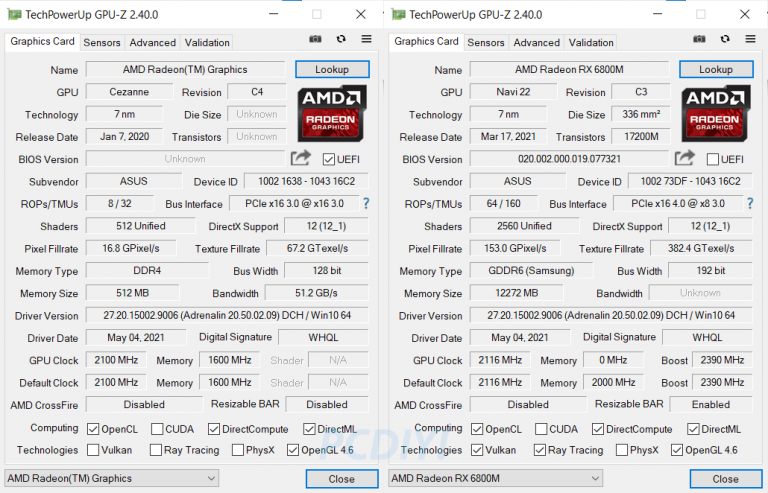
Task: Click AMD Radeon logo in RX 6800M window
Action: coord(716,114)
